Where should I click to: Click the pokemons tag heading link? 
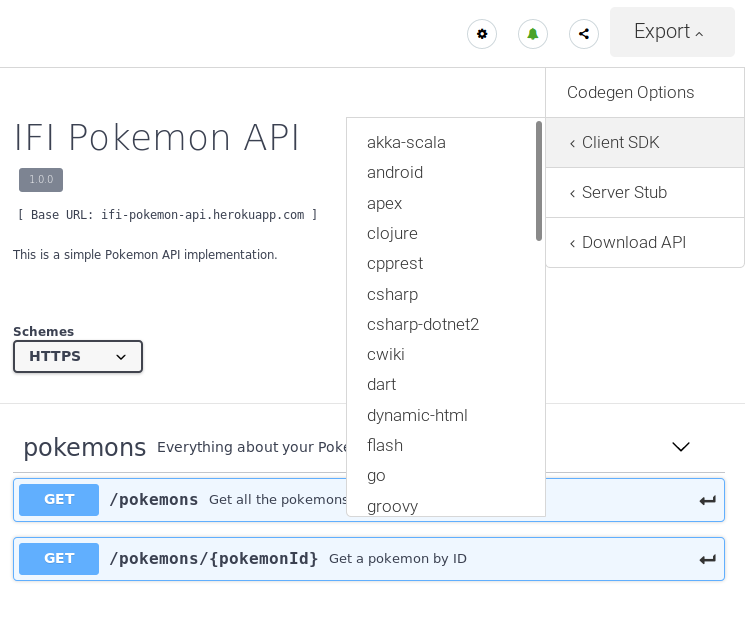tap(85, 447)
